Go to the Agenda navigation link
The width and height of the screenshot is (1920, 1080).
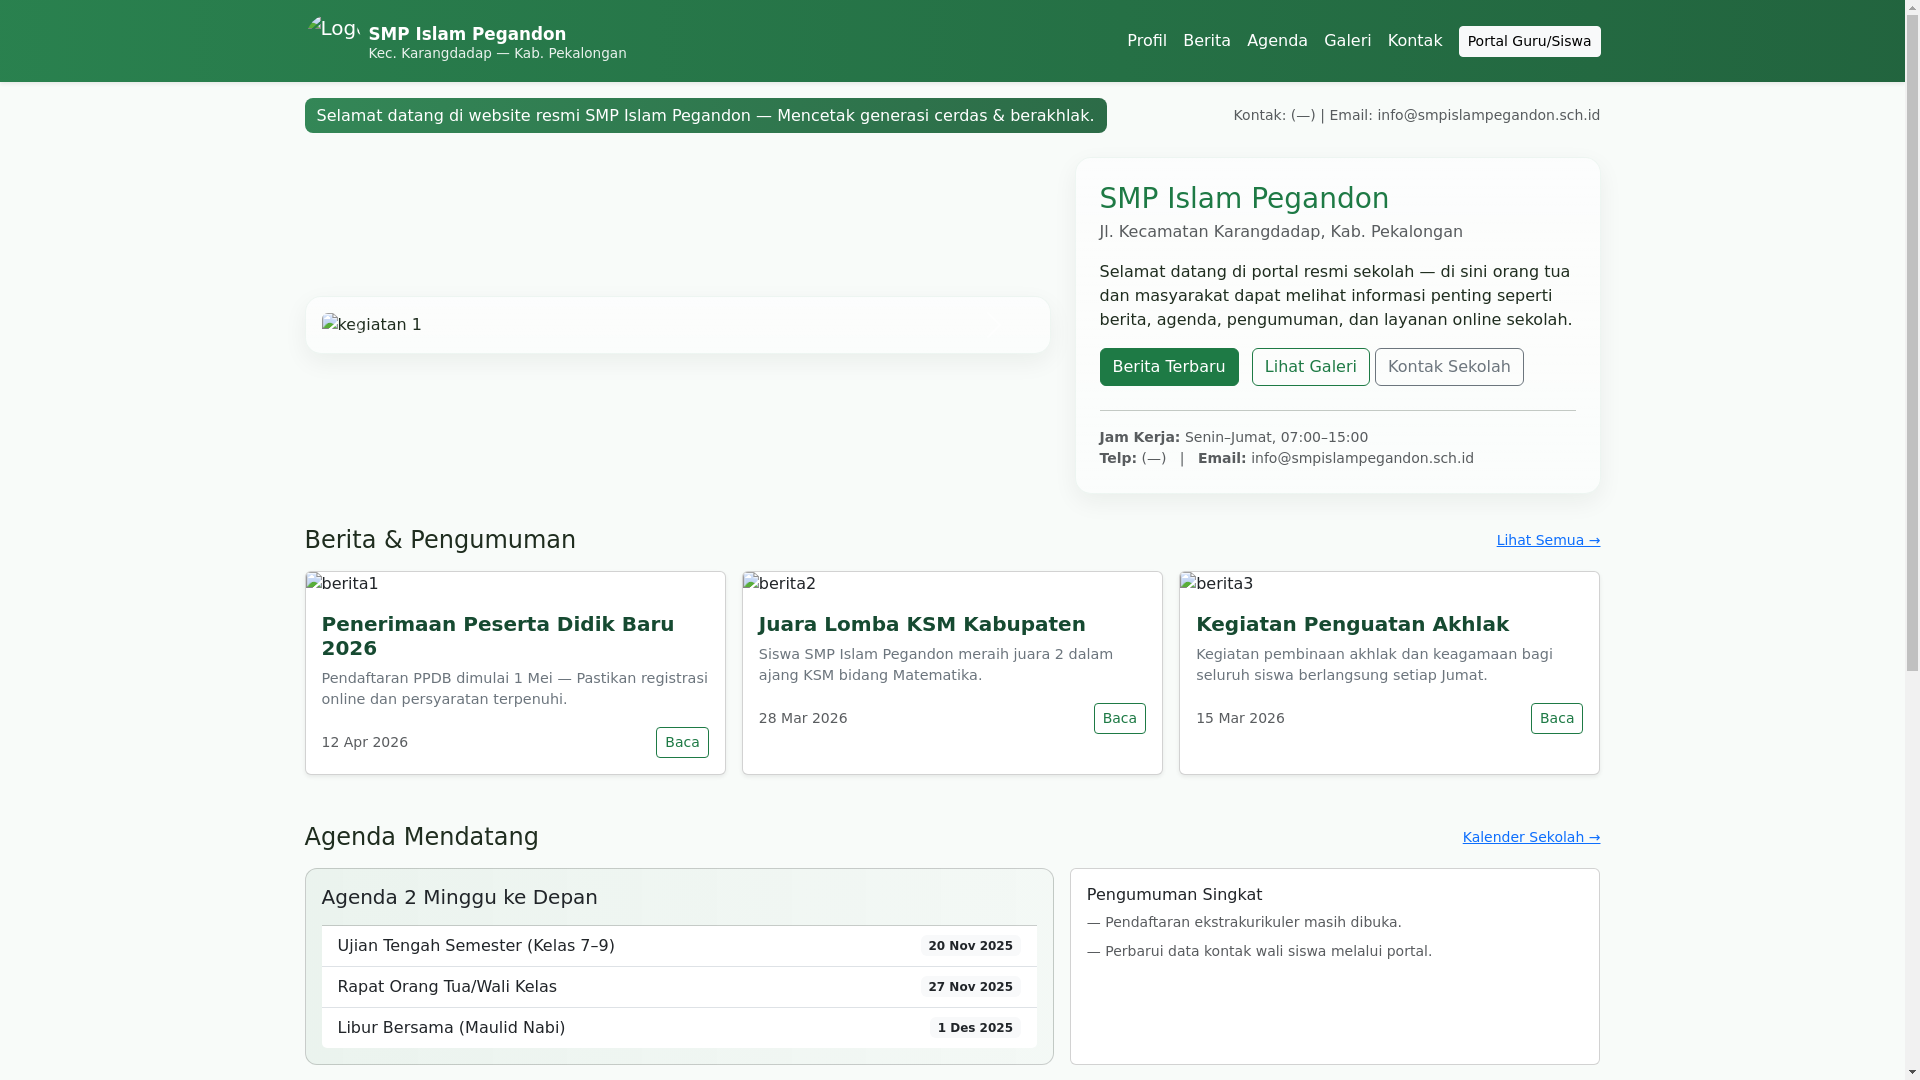(x=1277, y=41)
